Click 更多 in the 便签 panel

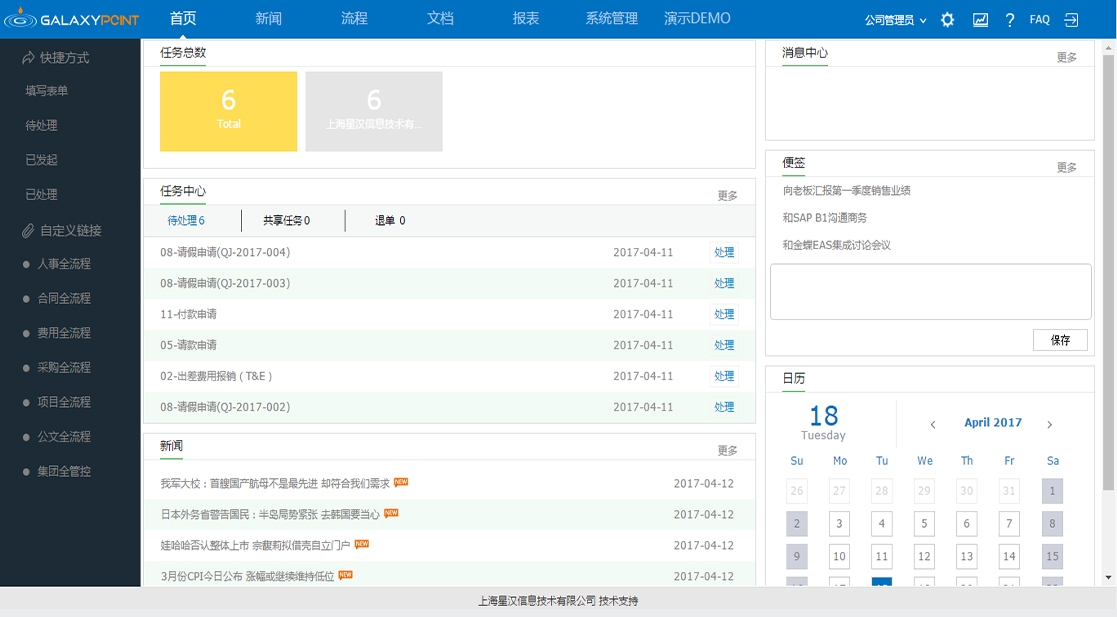pos(1066,167)
